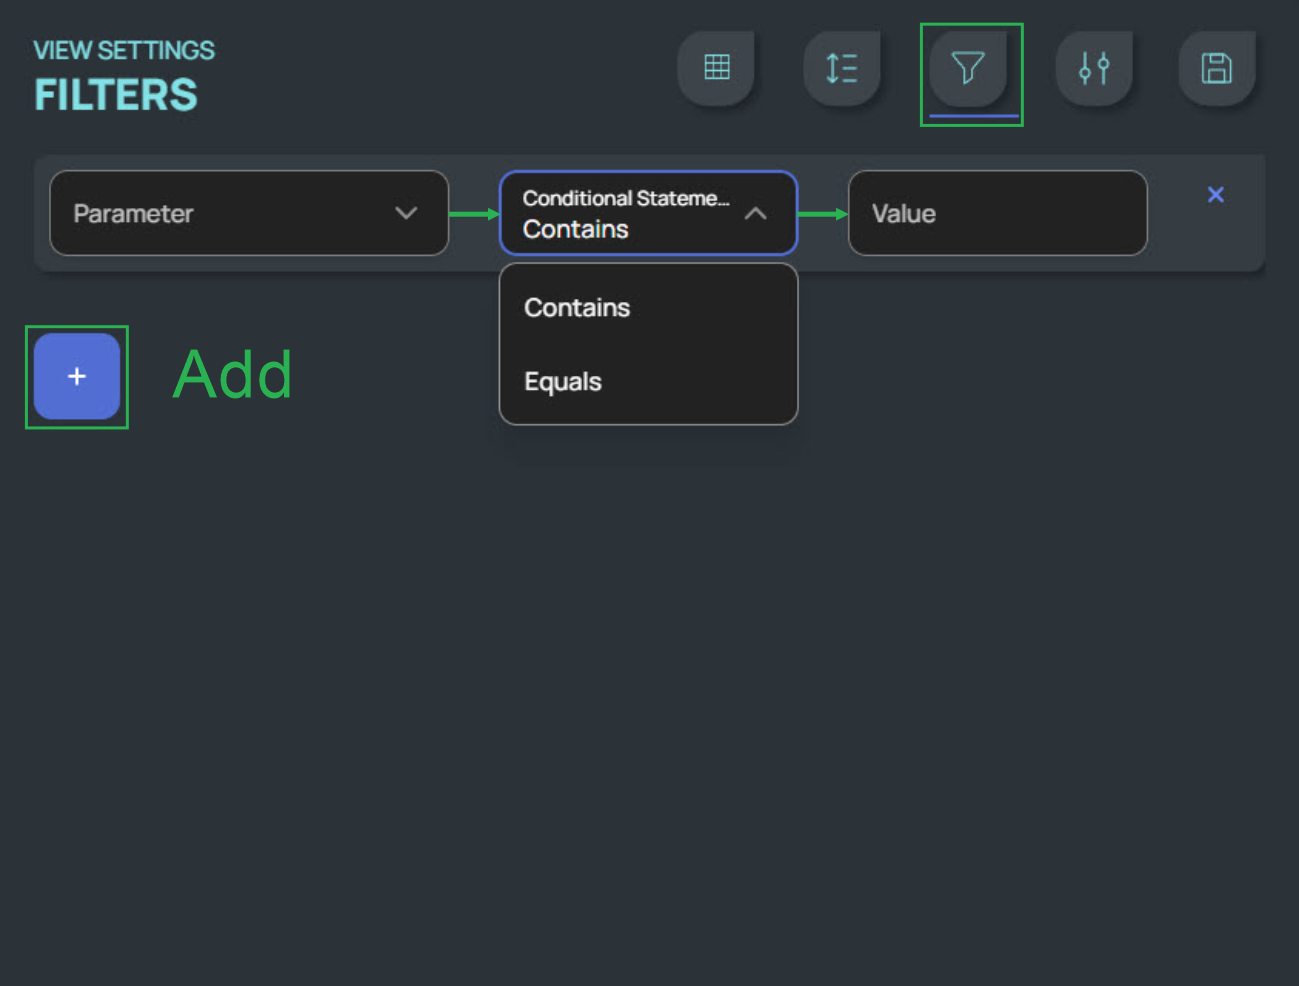Open the adjustment sliders settings icon
The width and height of the screenshot is (1299, 986).
coord(1093,68)
